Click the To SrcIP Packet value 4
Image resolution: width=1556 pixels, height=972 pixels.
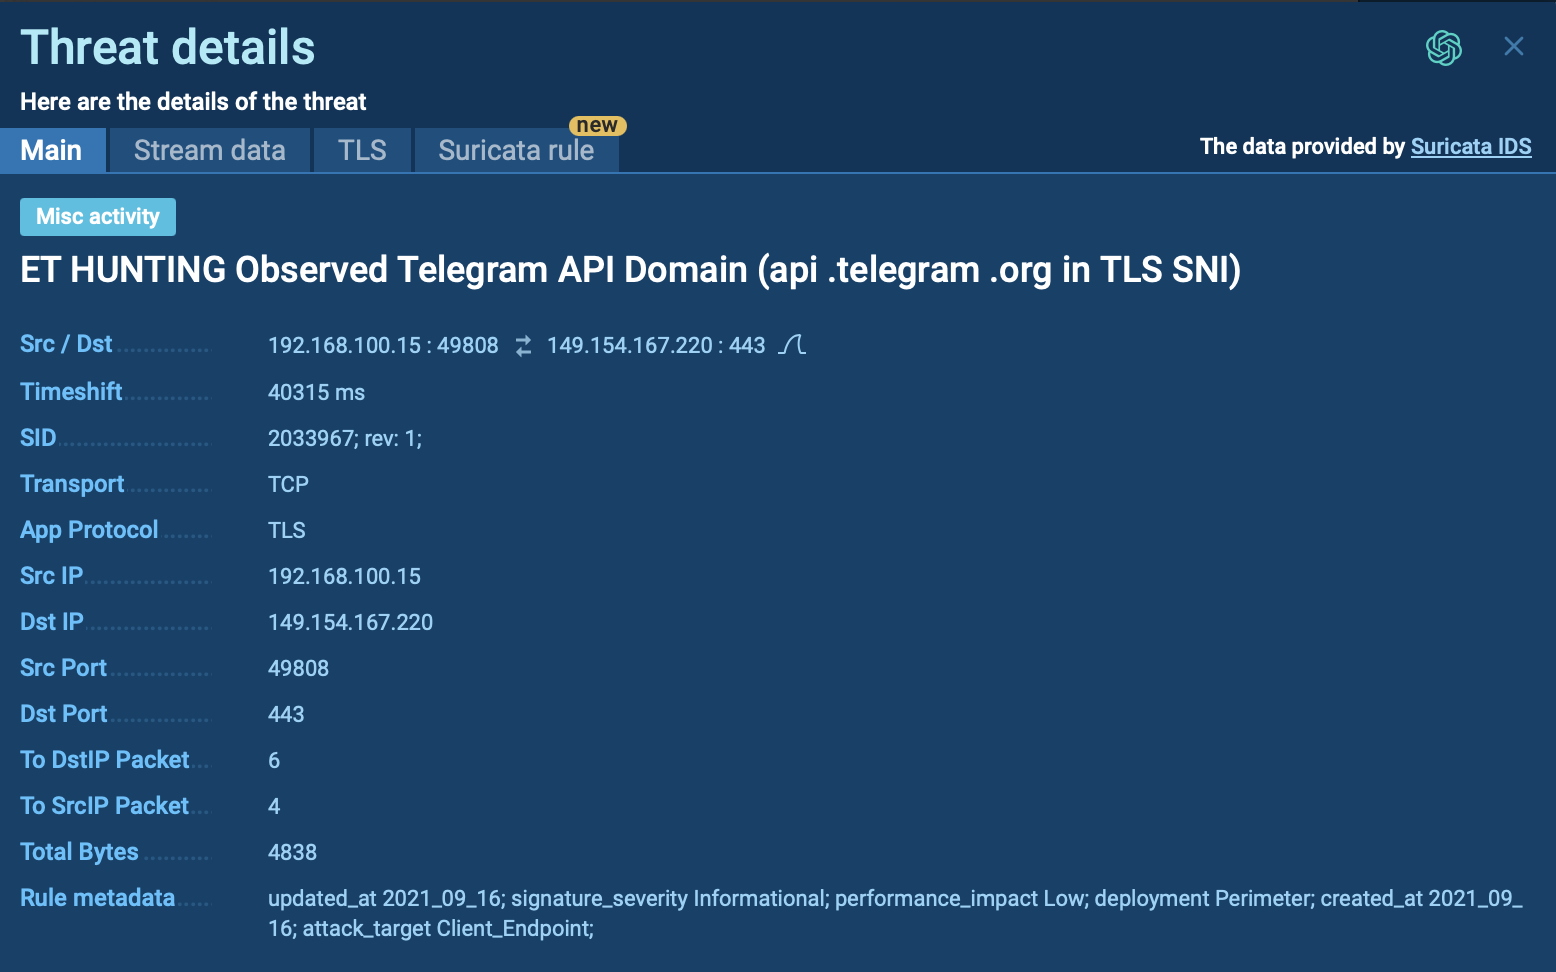tap(274, 806)
